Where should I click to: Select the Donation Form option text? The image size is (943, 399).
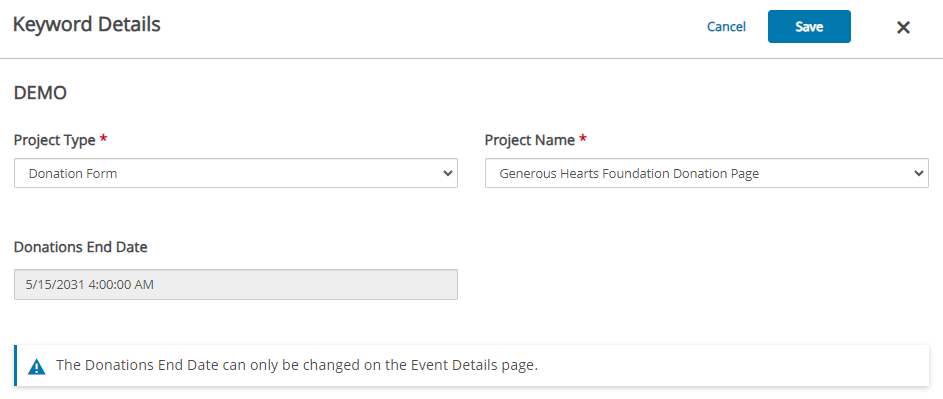pyautogui.click(x=73, y=174)
